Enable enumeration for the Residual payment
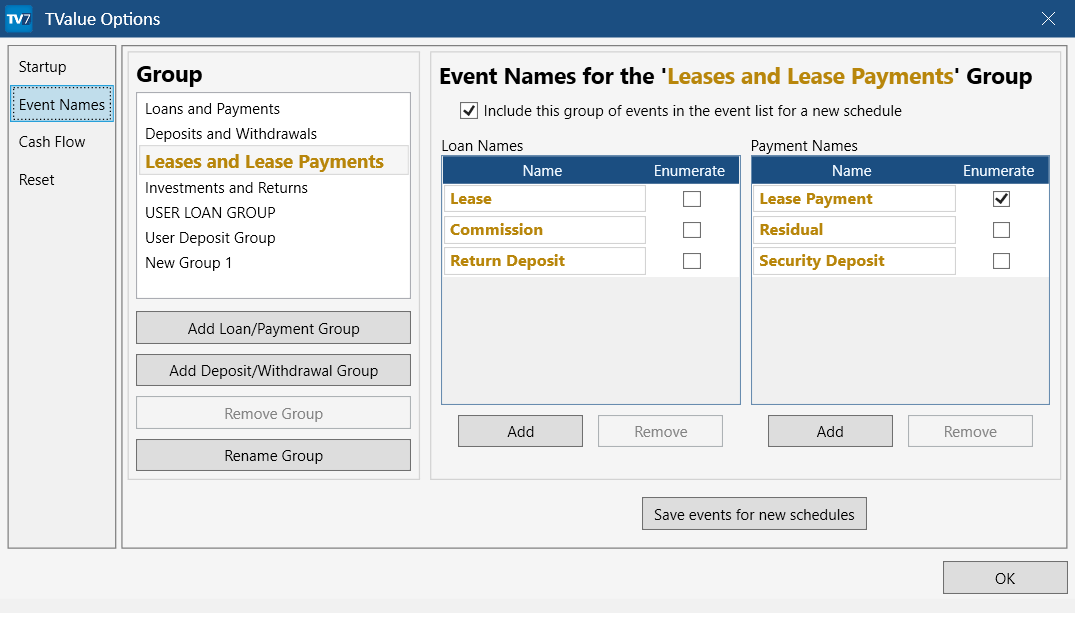This screenshot has height=622, width=1077. coord(1000,229)
